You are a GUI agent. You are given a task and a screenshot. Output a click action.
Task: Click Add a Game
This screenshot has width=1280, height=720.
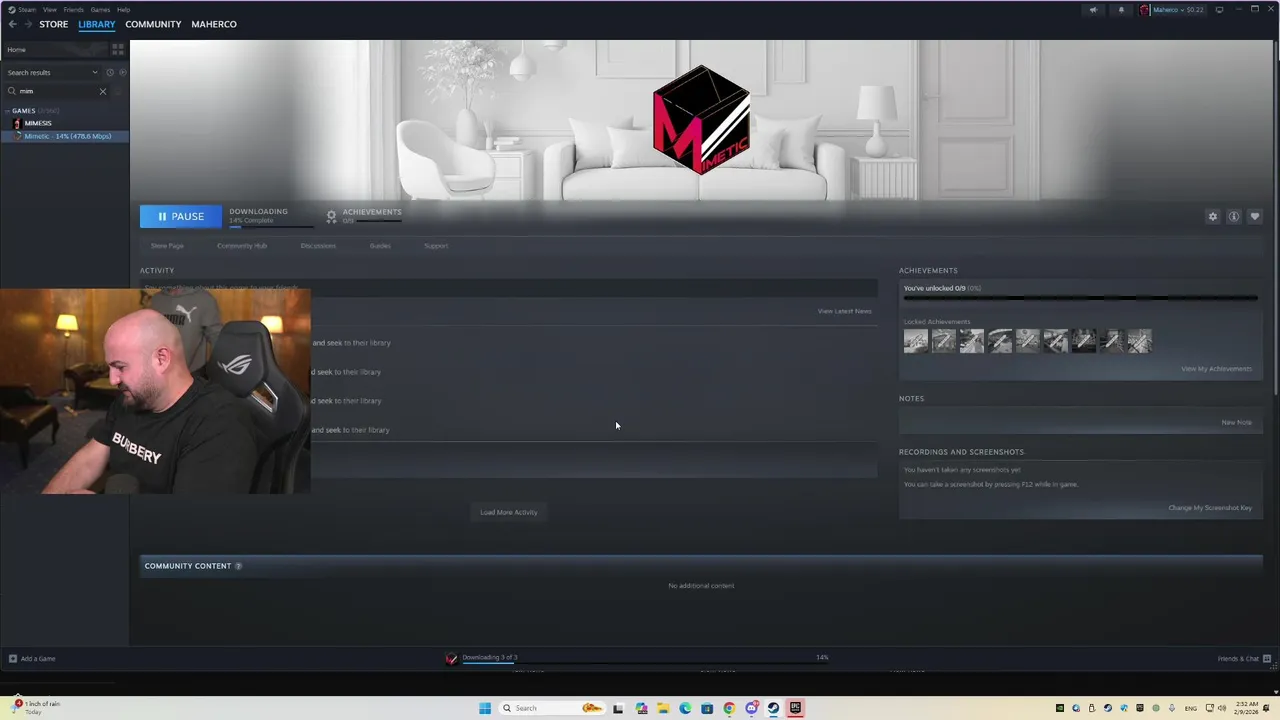[x=32, y=659]
